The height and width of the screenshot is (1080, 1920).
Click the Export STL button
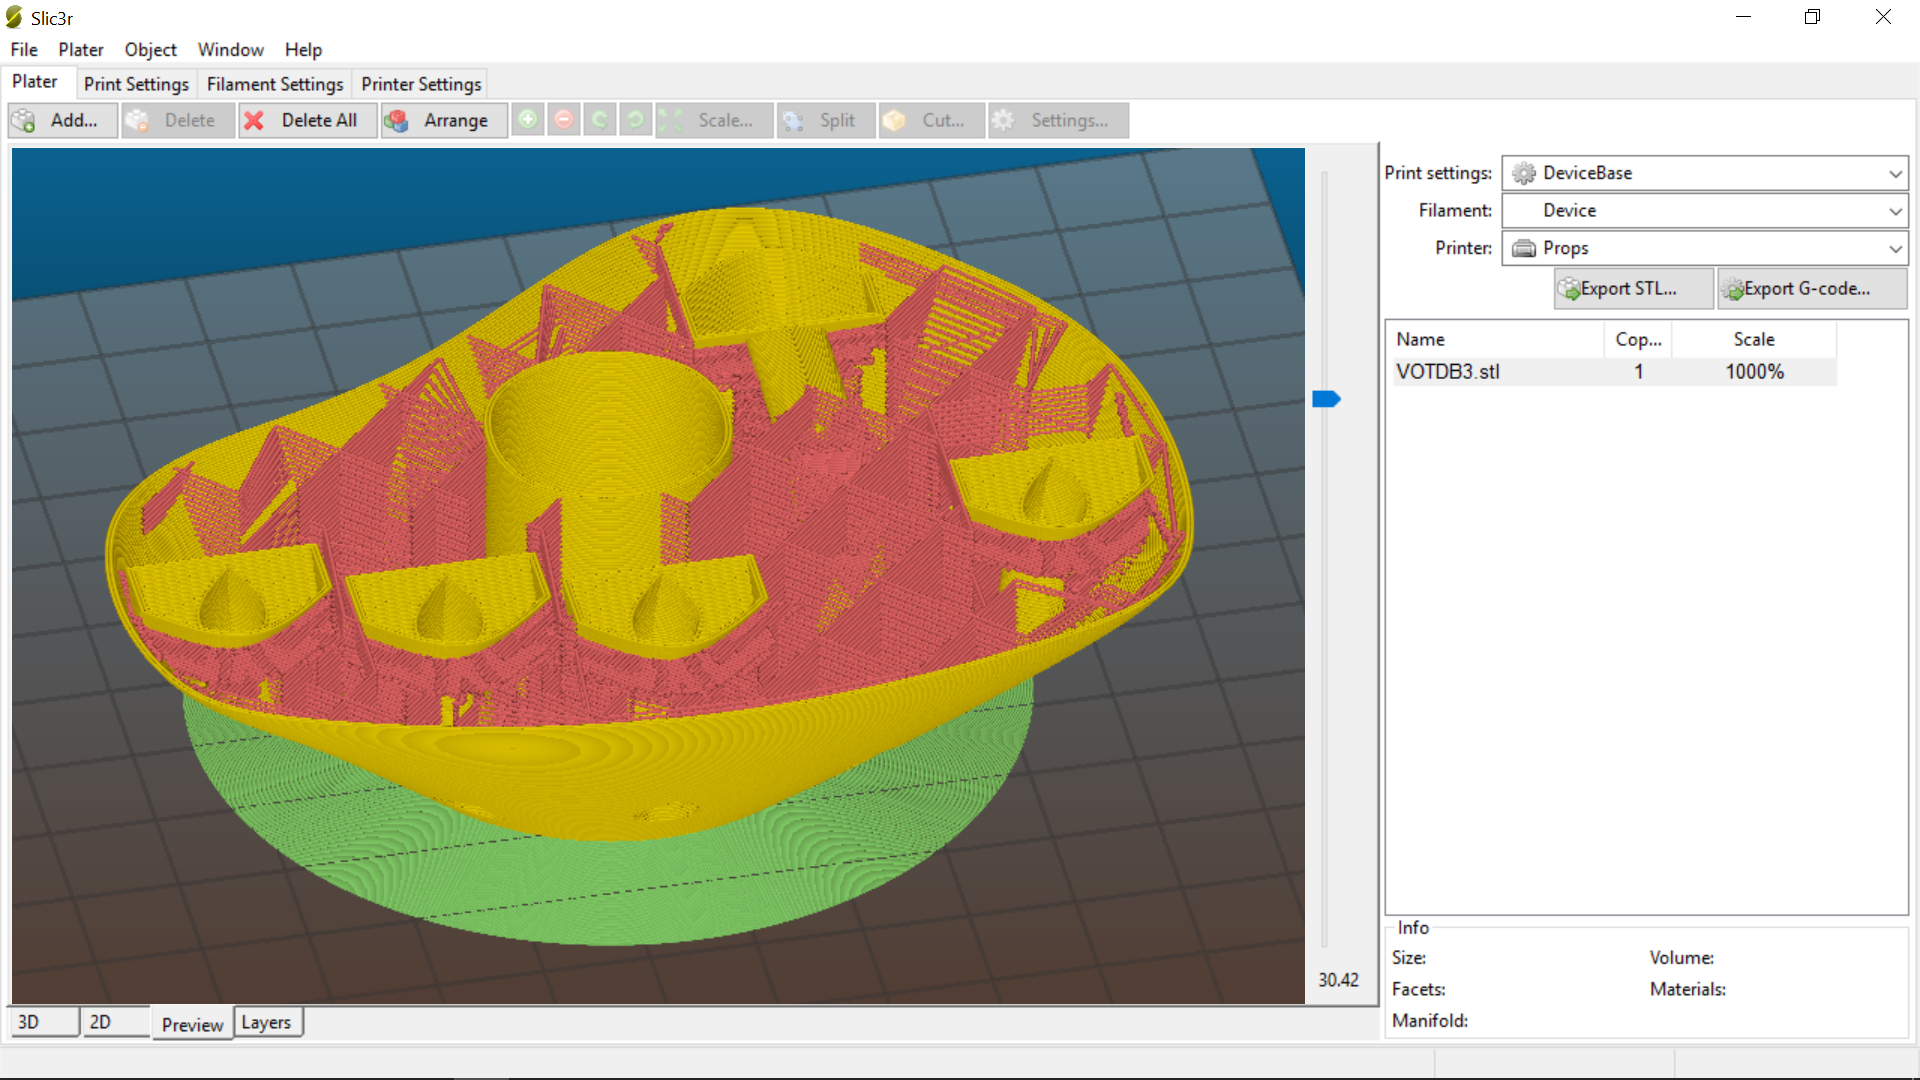point(1632,289)
